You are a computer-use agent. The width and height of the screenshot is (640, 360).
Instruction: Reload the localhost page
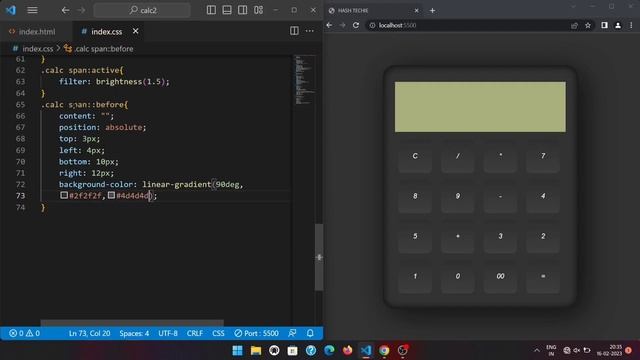point(356,25)
